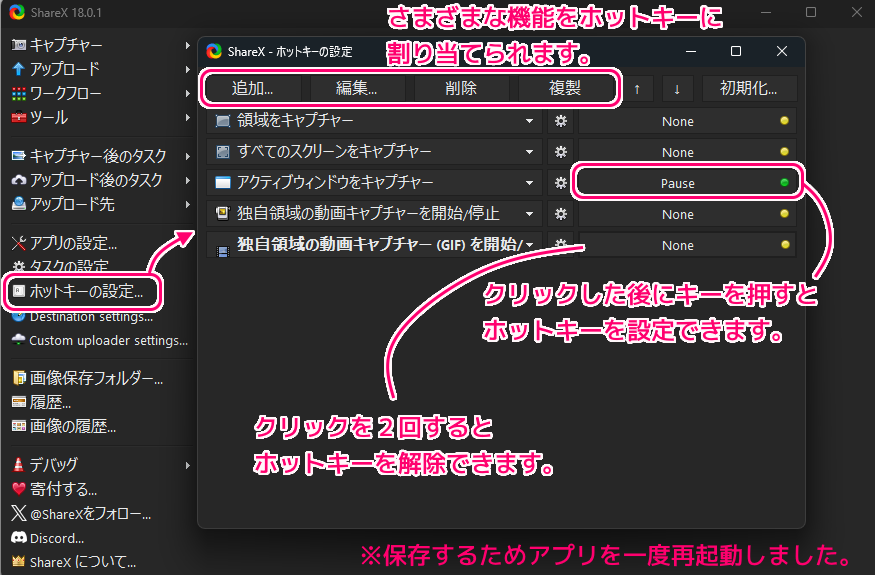Minimize the ホットキーの設定 window
The width and height of the screenshot is (875, 575).
[x=691, y=51]
